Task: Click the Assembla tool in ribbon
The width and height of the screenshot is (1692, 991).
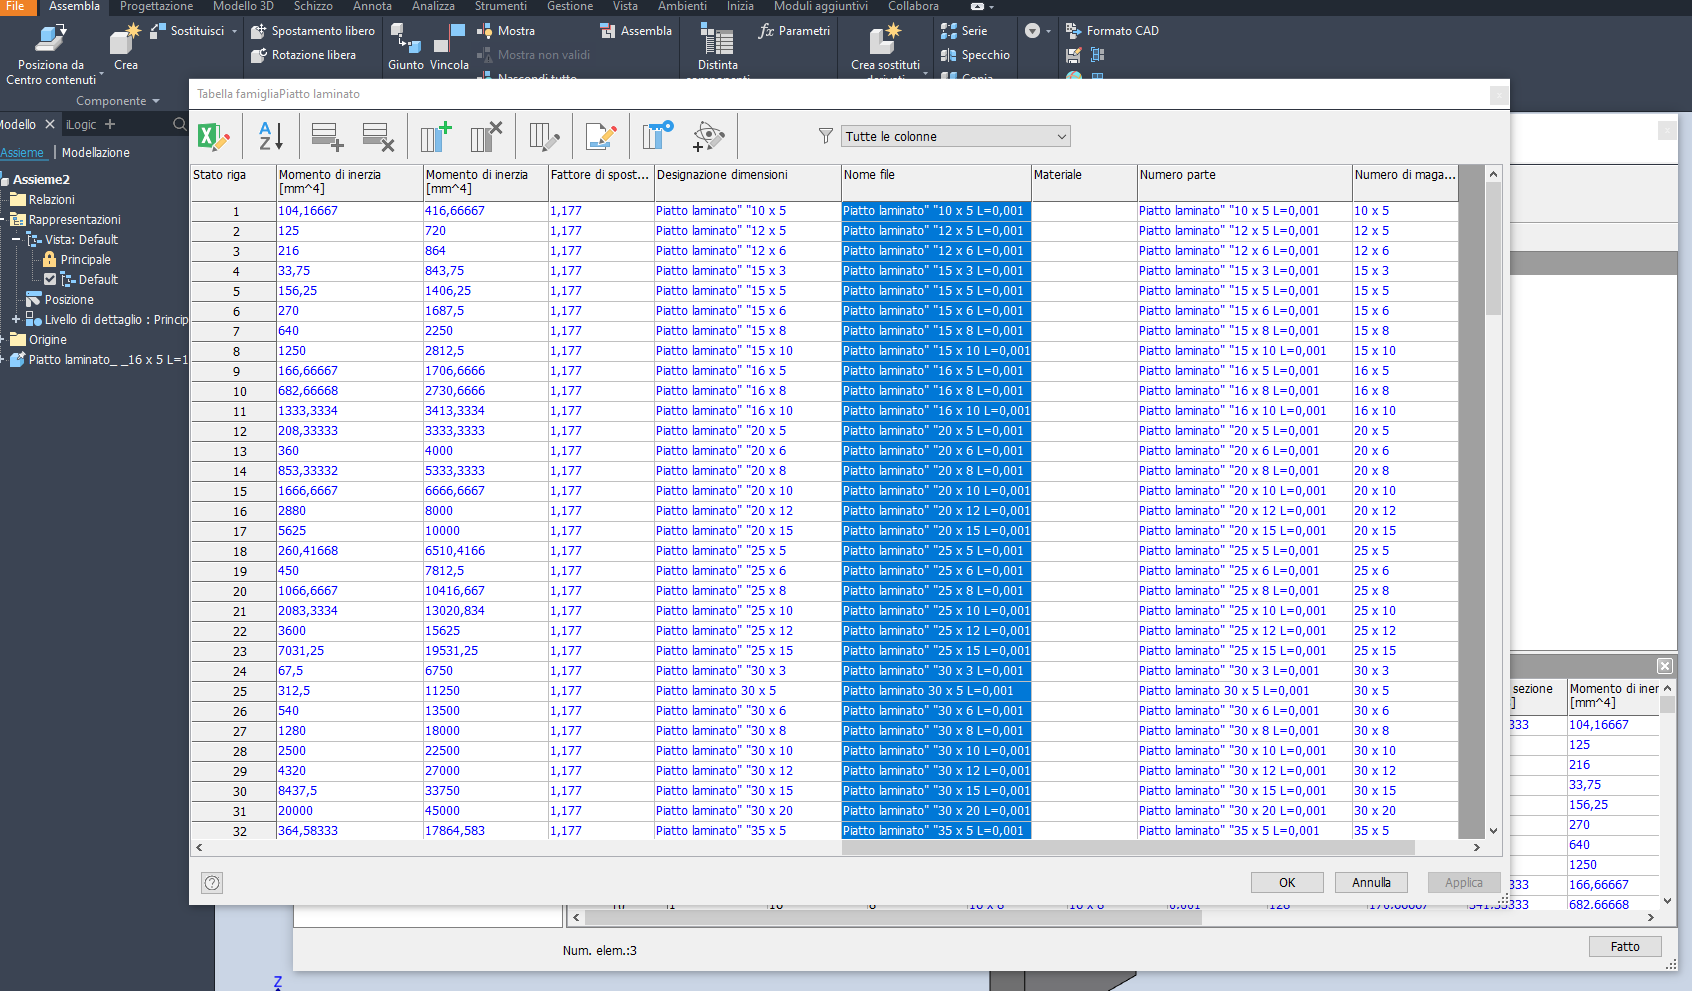Action: coord(636,31)
